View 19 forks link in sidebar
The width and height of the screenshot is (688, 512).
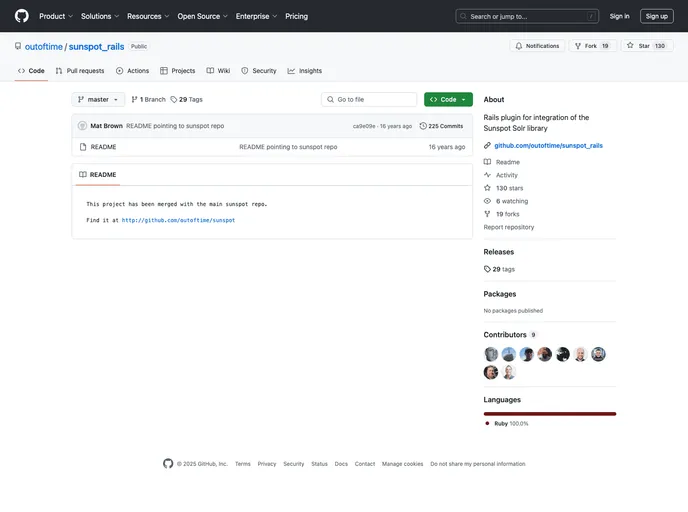(502, 214)
